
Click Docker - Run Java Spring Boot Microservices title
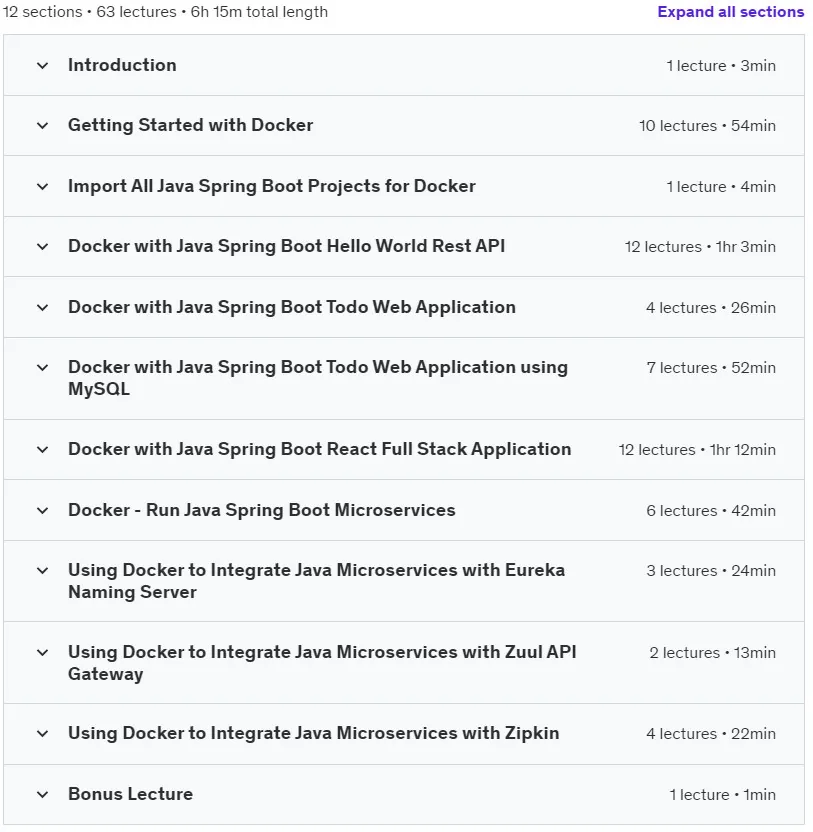click(x=262, y=510)
